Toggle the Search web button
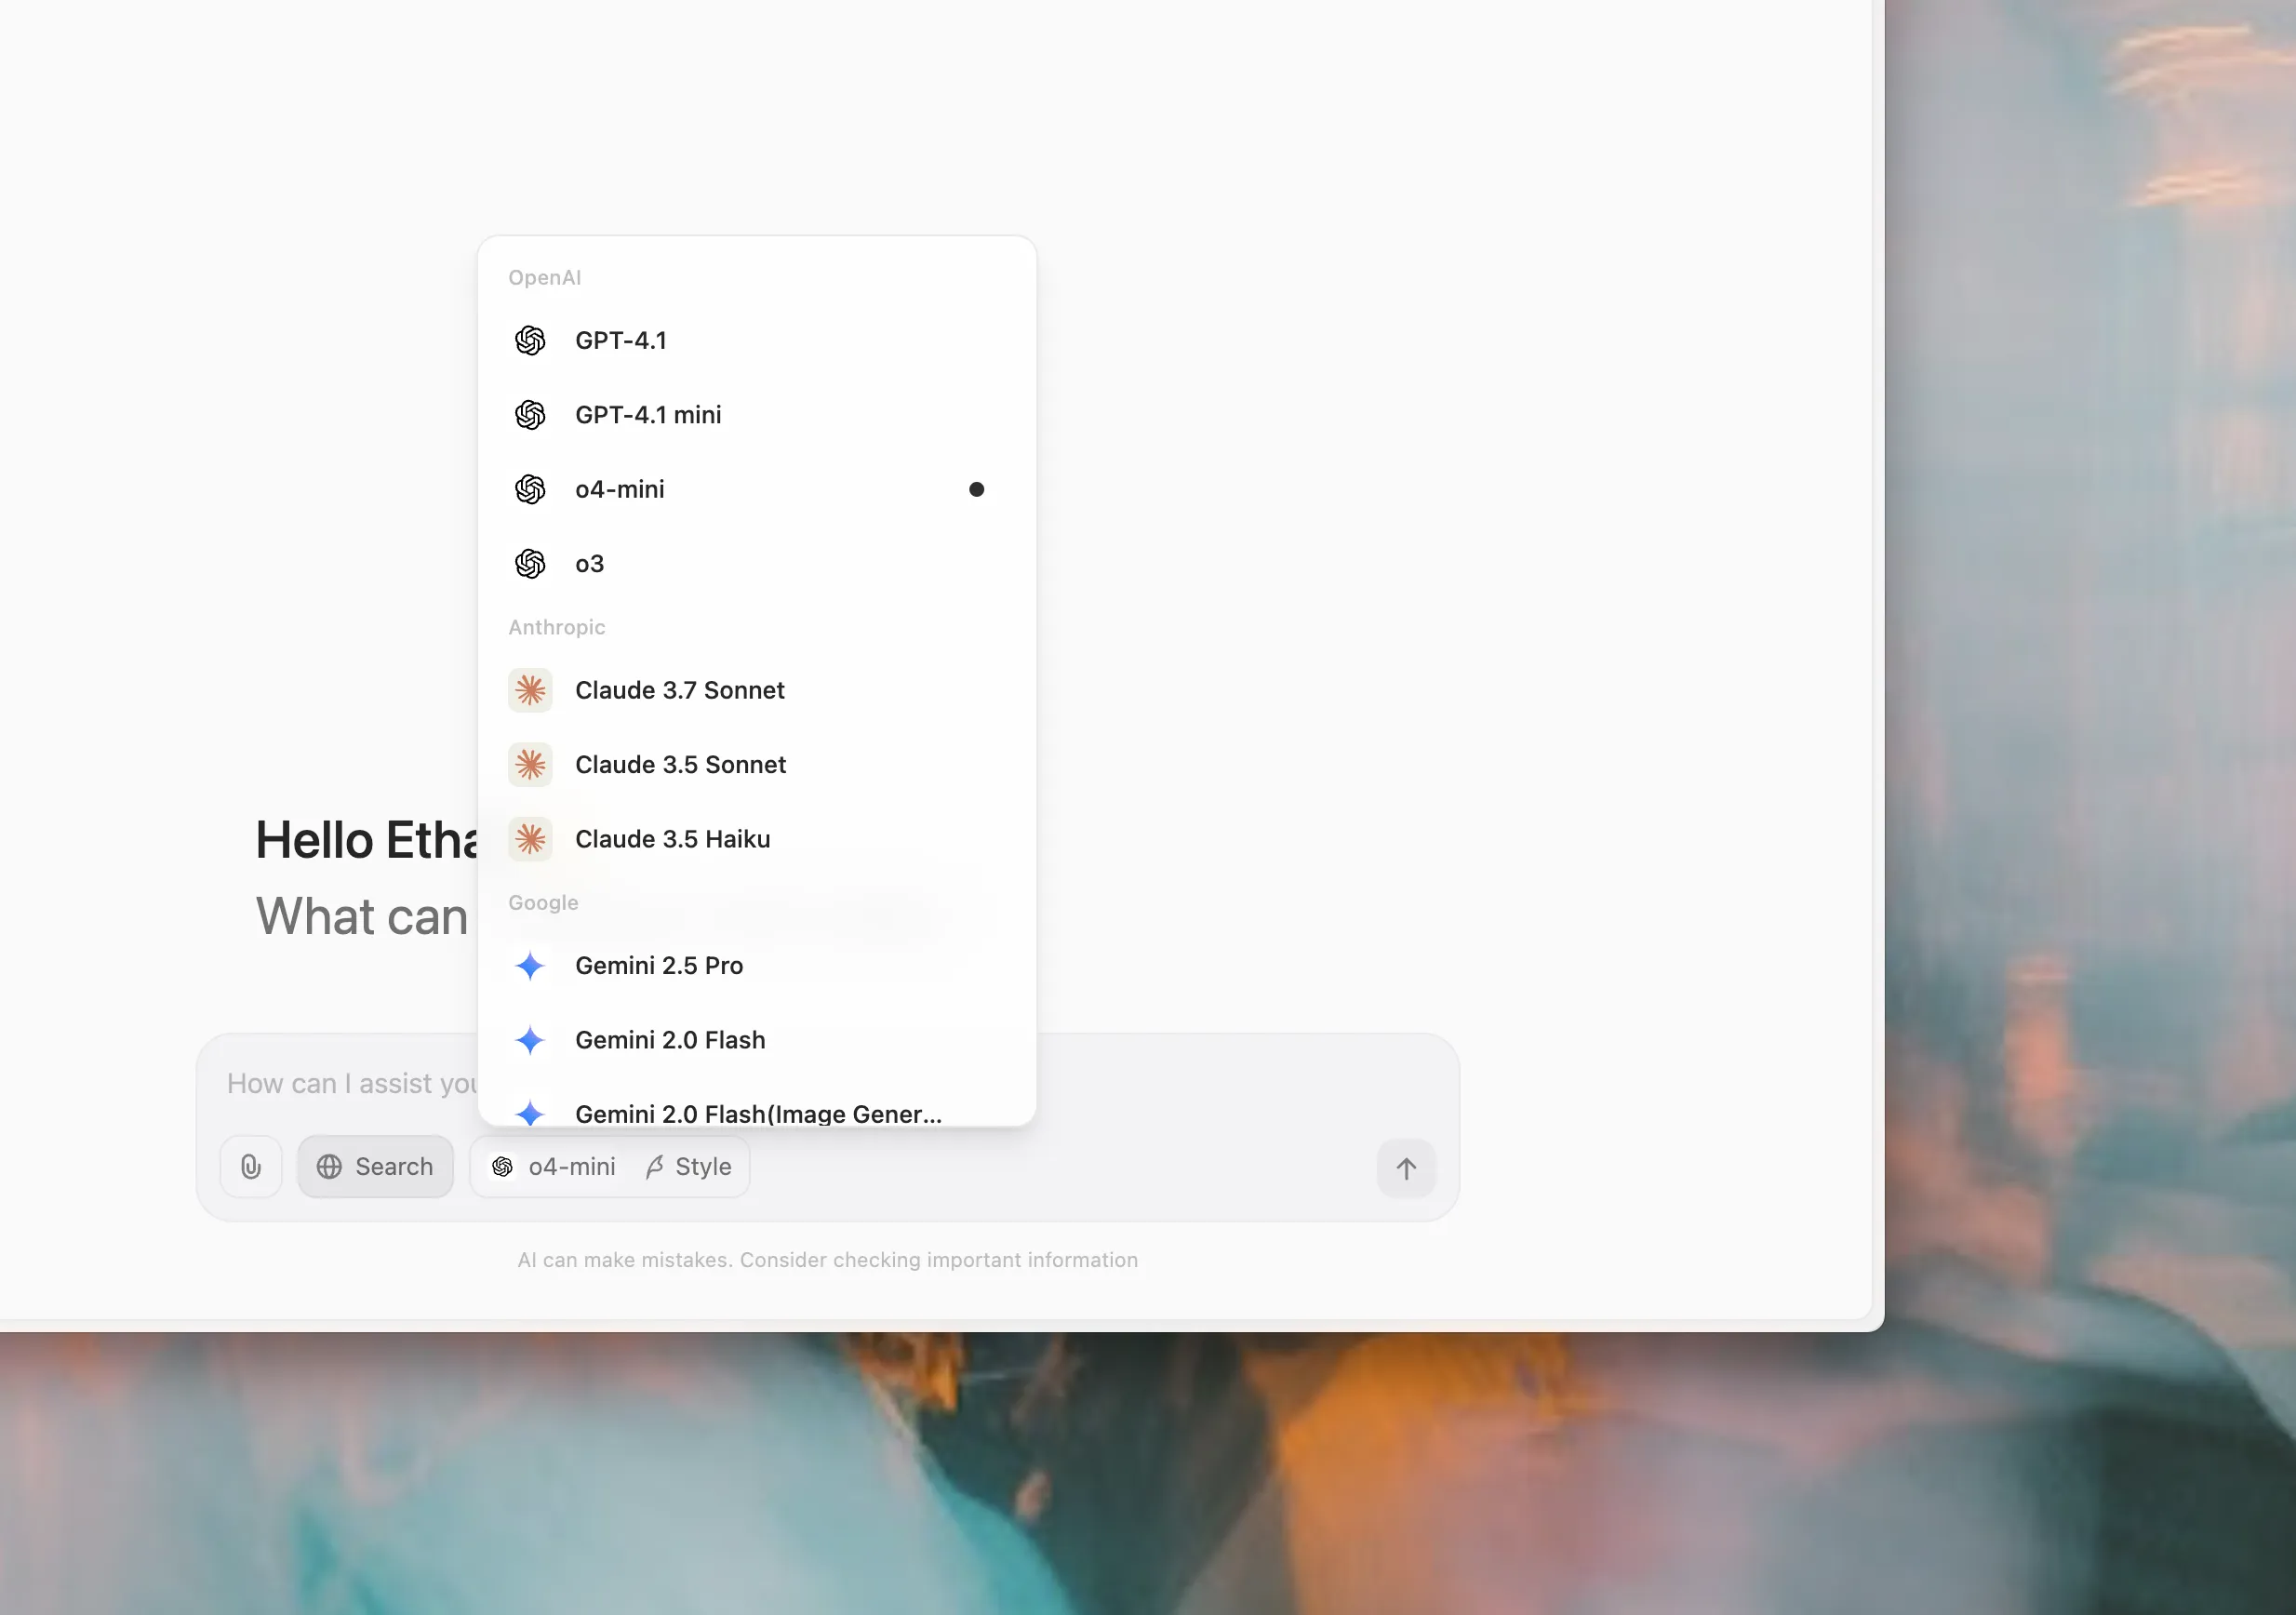Image resolution: width=2296 pixels, height=1615 pixels. click(375, 1166)
